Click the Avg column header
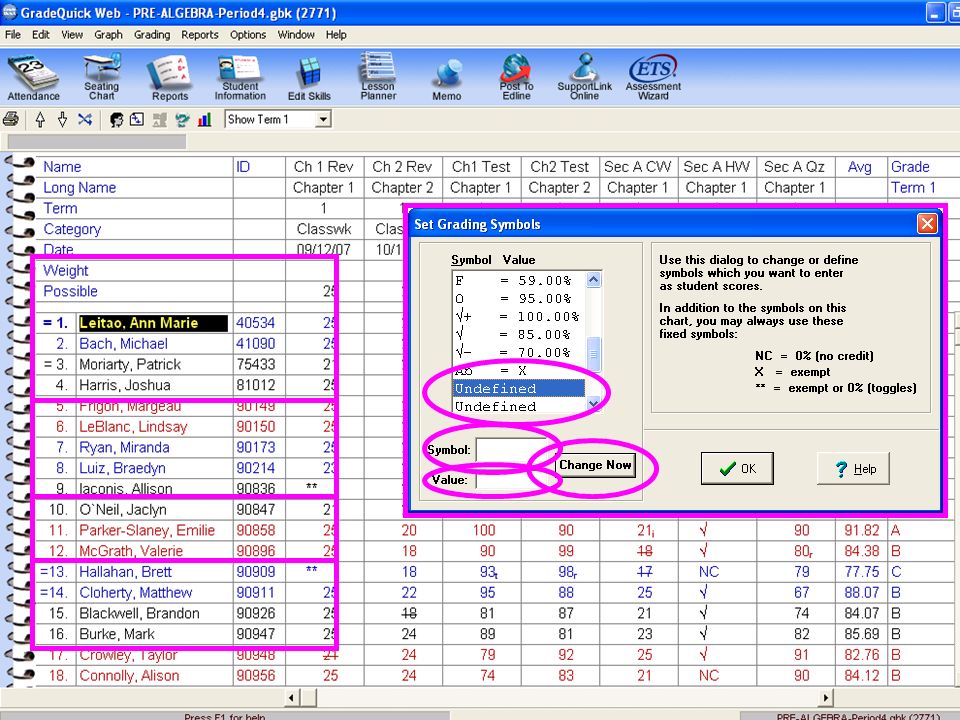This screenshot has width=960, height=720. [860, 167]
